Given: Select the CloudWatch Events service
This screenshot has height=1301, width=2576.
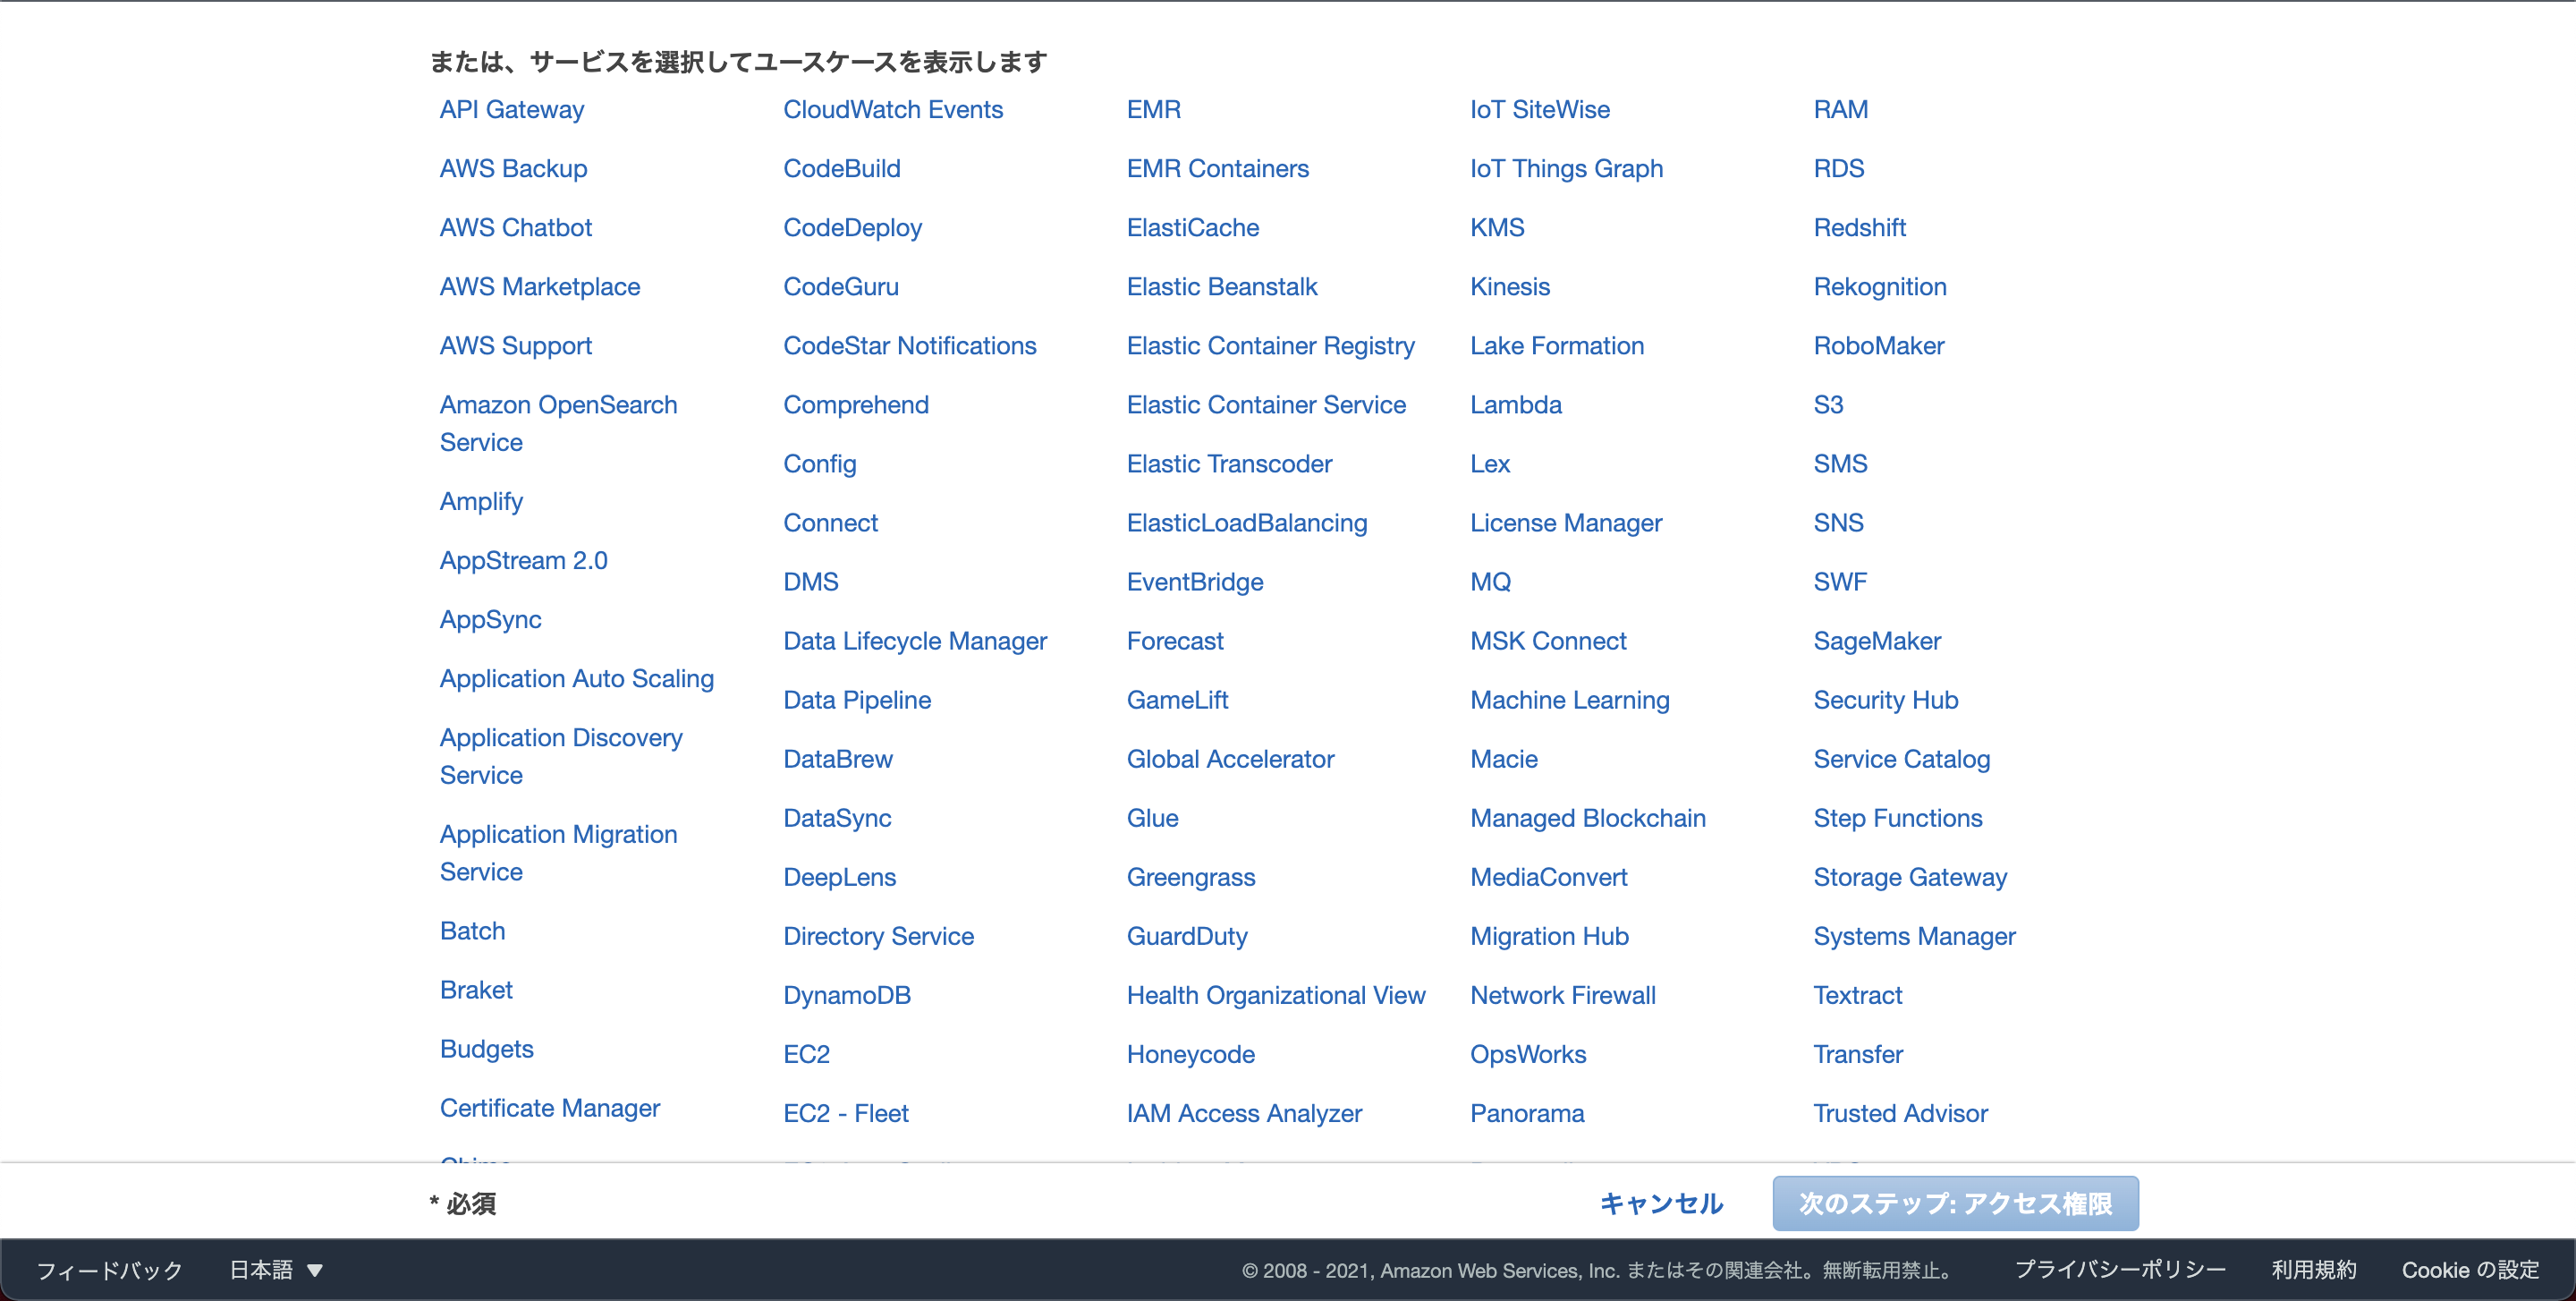Looking at the screenshot, I should [892, 110].
